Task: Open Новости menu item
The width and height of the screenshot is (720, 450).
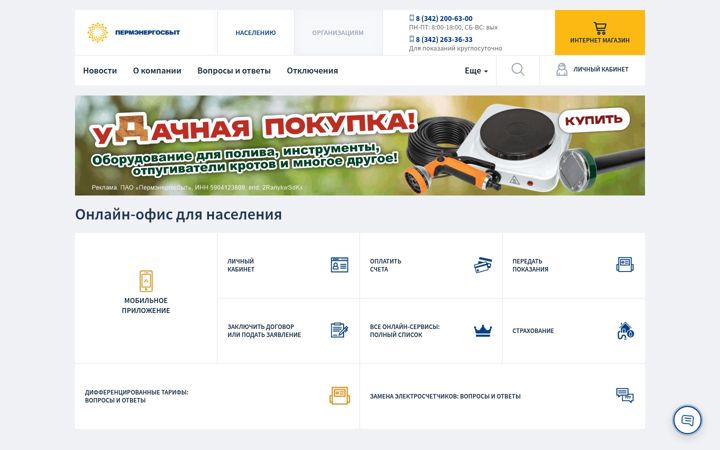Action: (100, 71)
